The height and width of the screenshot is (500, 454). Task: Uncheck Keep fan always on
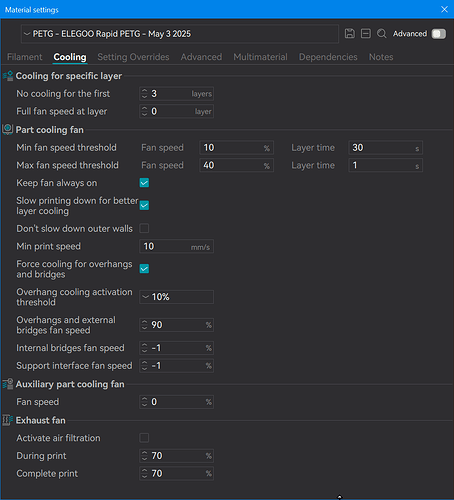144,183
